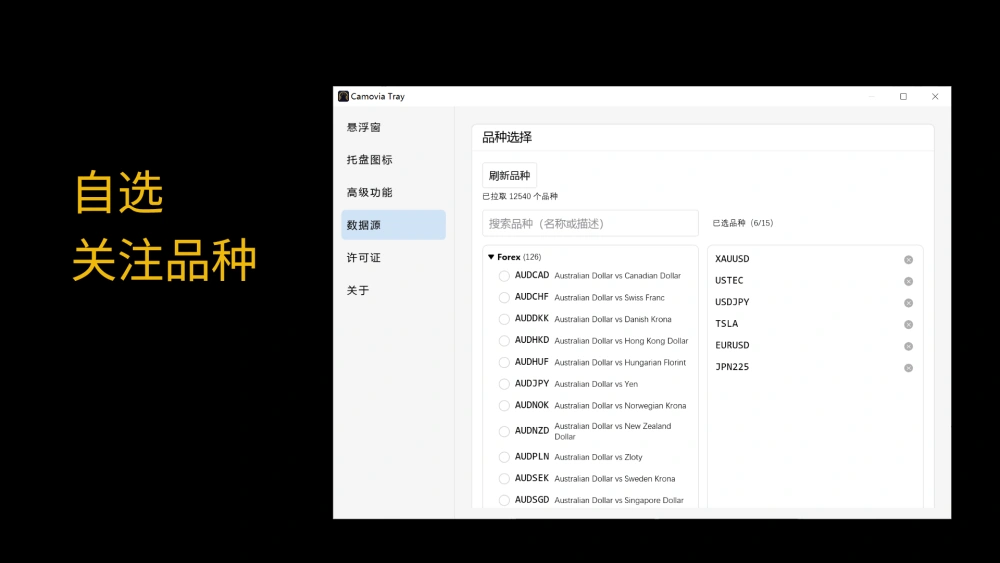Image resolution: width=1000 pixels, height=563 pixels.
Task: Click TSLA in selected list
Action: [726, 324]
